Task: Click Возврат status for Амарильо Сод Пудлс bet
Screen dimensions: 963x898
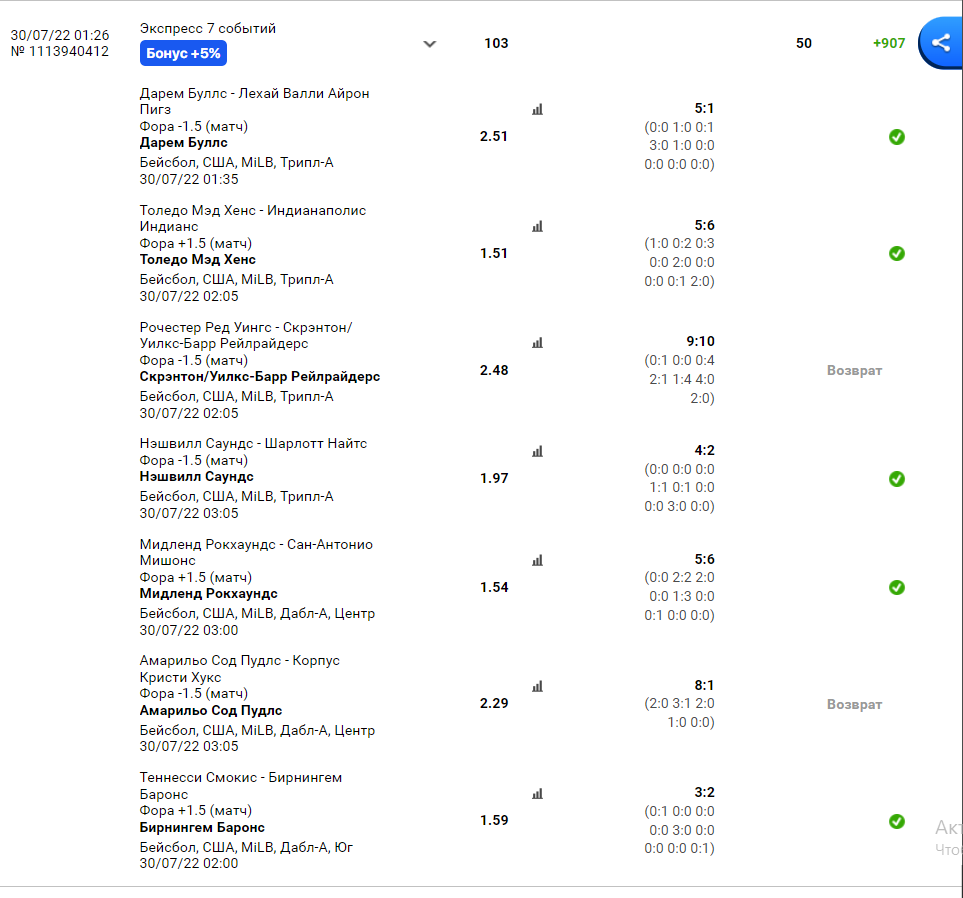Action: point(854,705)
